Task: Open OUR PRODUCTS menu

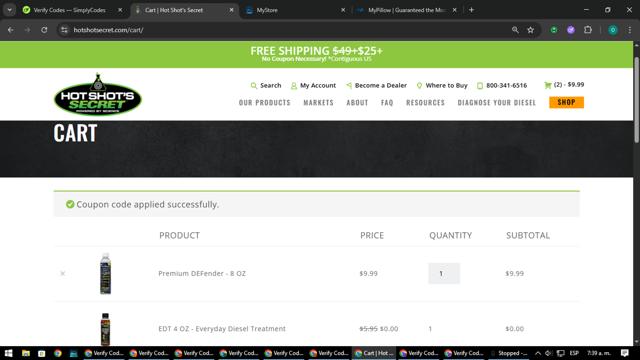Action: click(264, 102)
